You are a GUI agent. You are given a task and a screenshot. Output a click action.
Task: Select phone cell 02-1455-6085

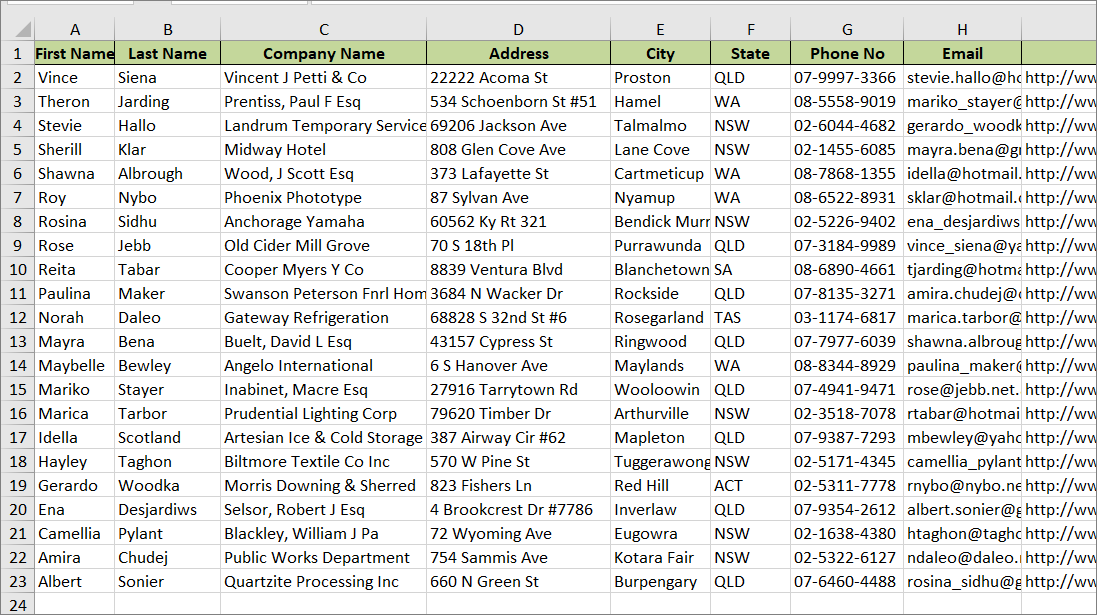(847, 150)
